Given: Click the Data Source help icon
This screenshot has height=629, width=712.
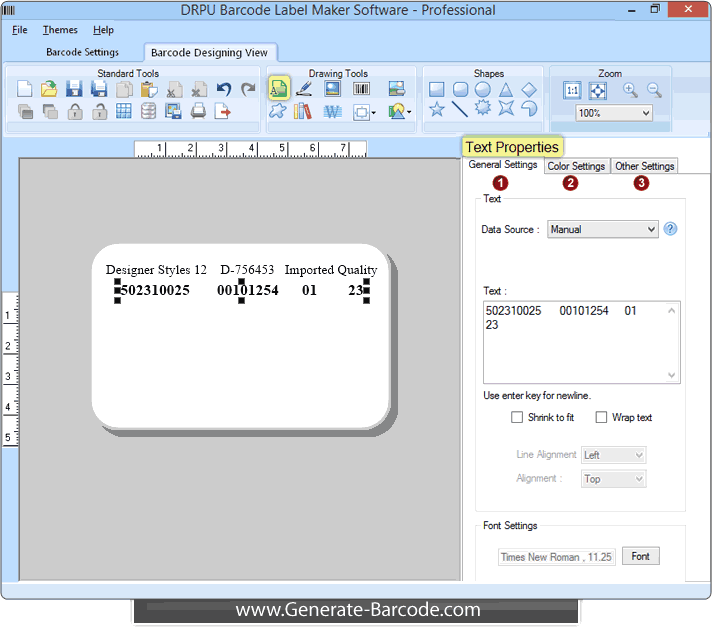Looking at the screenshot, I should 671,229.
